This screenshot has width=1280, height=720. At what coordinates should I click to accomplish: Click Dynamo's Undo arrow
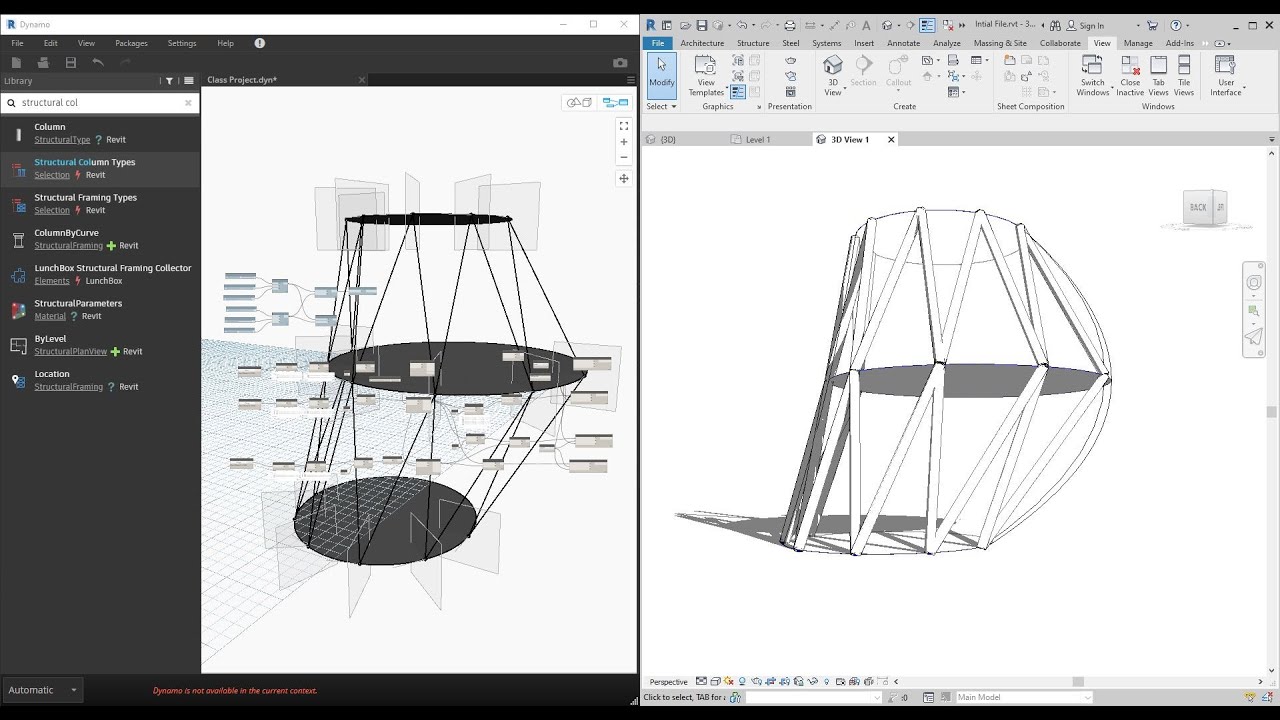[98, 62]
